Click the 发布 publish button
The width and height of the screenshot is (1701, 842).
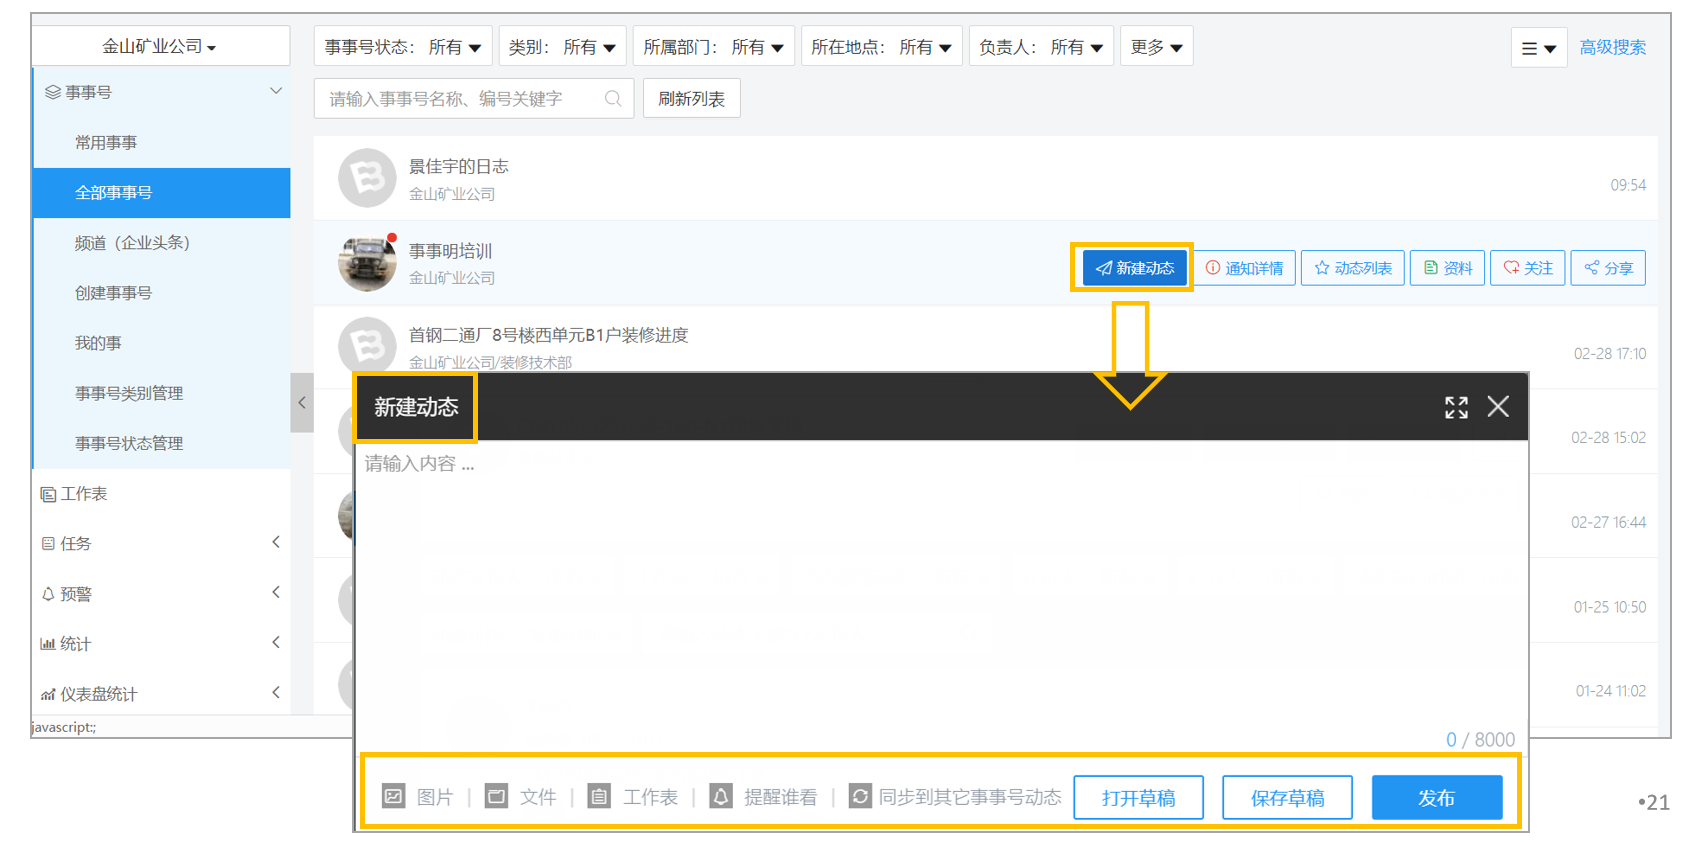1437,797
